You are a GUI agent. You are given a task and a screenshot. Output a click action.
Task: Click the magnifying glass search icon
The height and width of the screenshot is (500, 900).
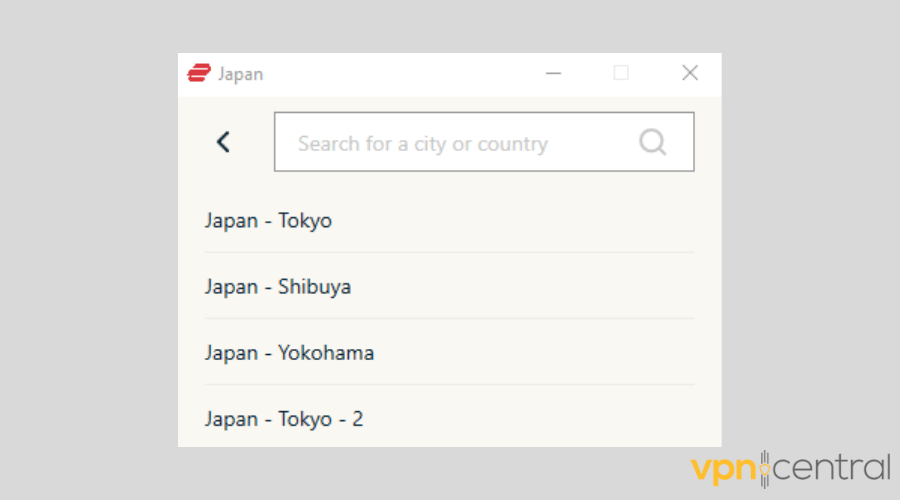[652, 142]
